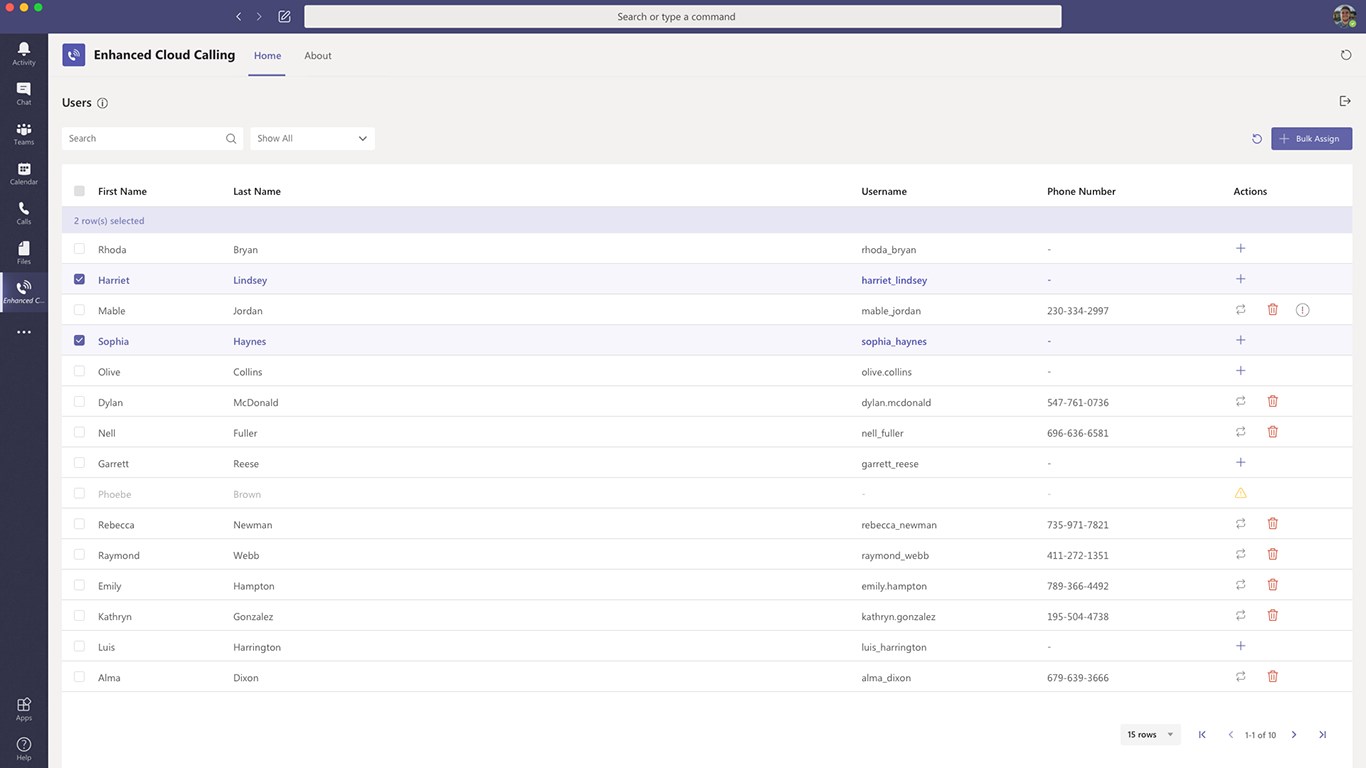Open the Apps store icon

[24, 709]
